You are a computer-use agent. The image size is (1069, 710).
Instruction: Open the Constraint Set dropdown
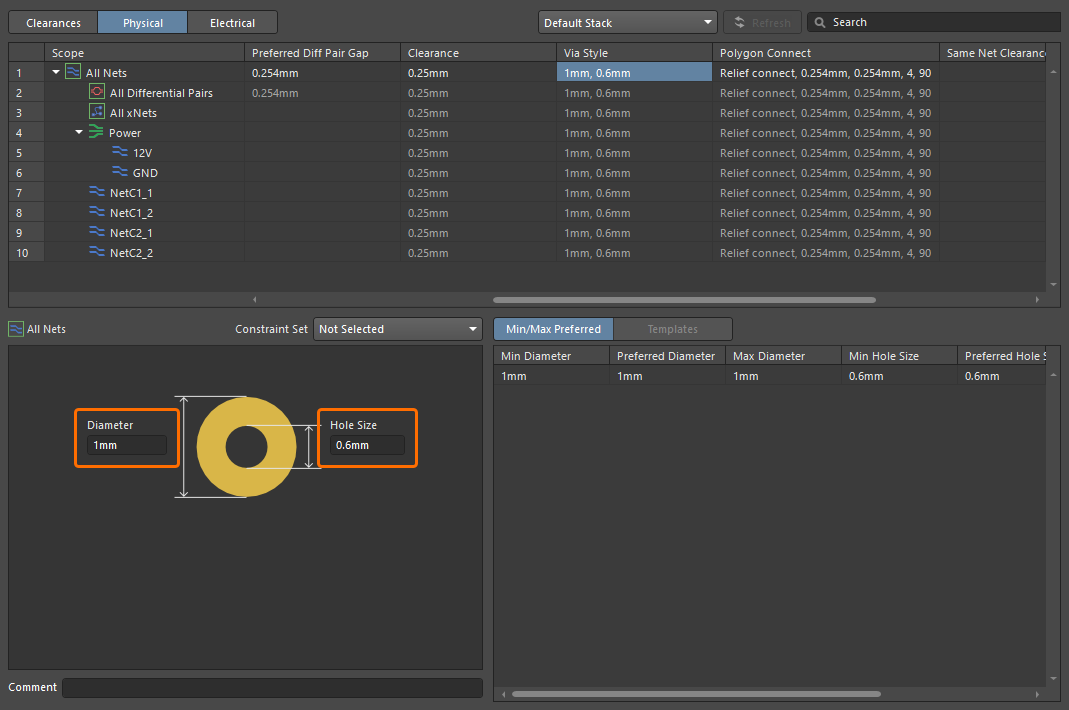coord(398,329)
